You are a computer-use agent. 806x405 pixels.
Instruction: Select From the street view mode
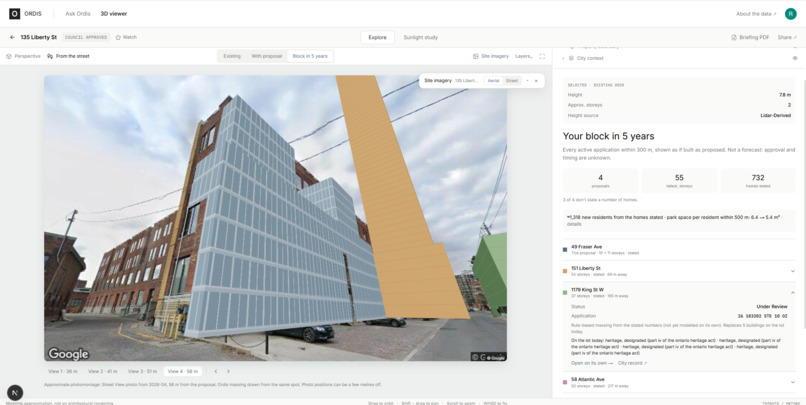click(x=68, y=56)
